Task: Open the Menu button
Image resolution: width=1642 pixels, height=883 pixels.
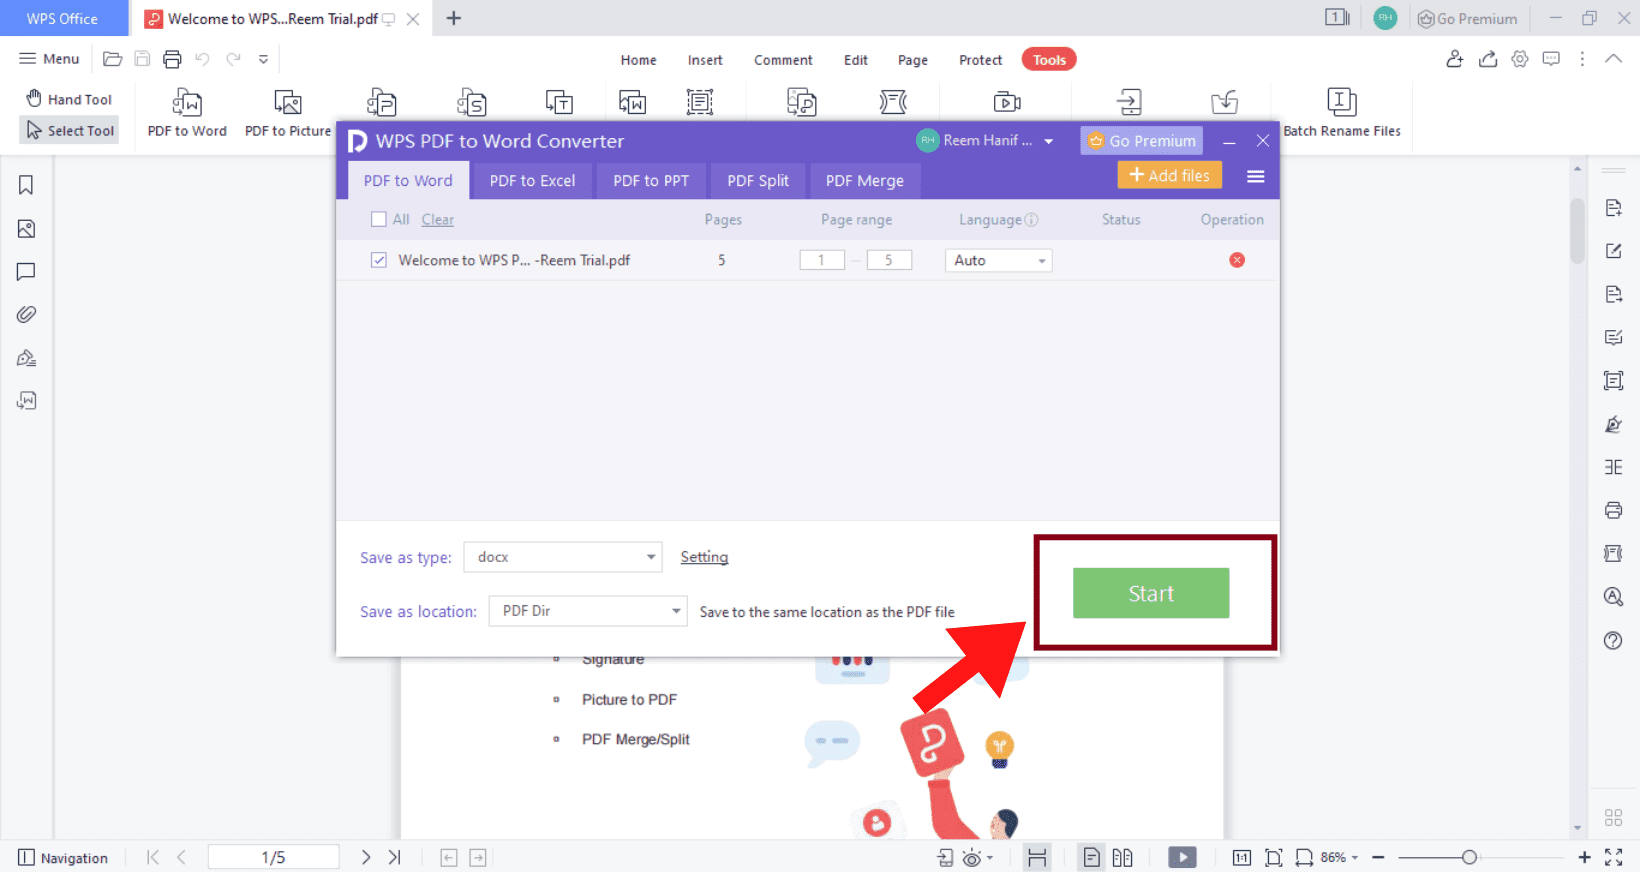Action: (49, 60)
